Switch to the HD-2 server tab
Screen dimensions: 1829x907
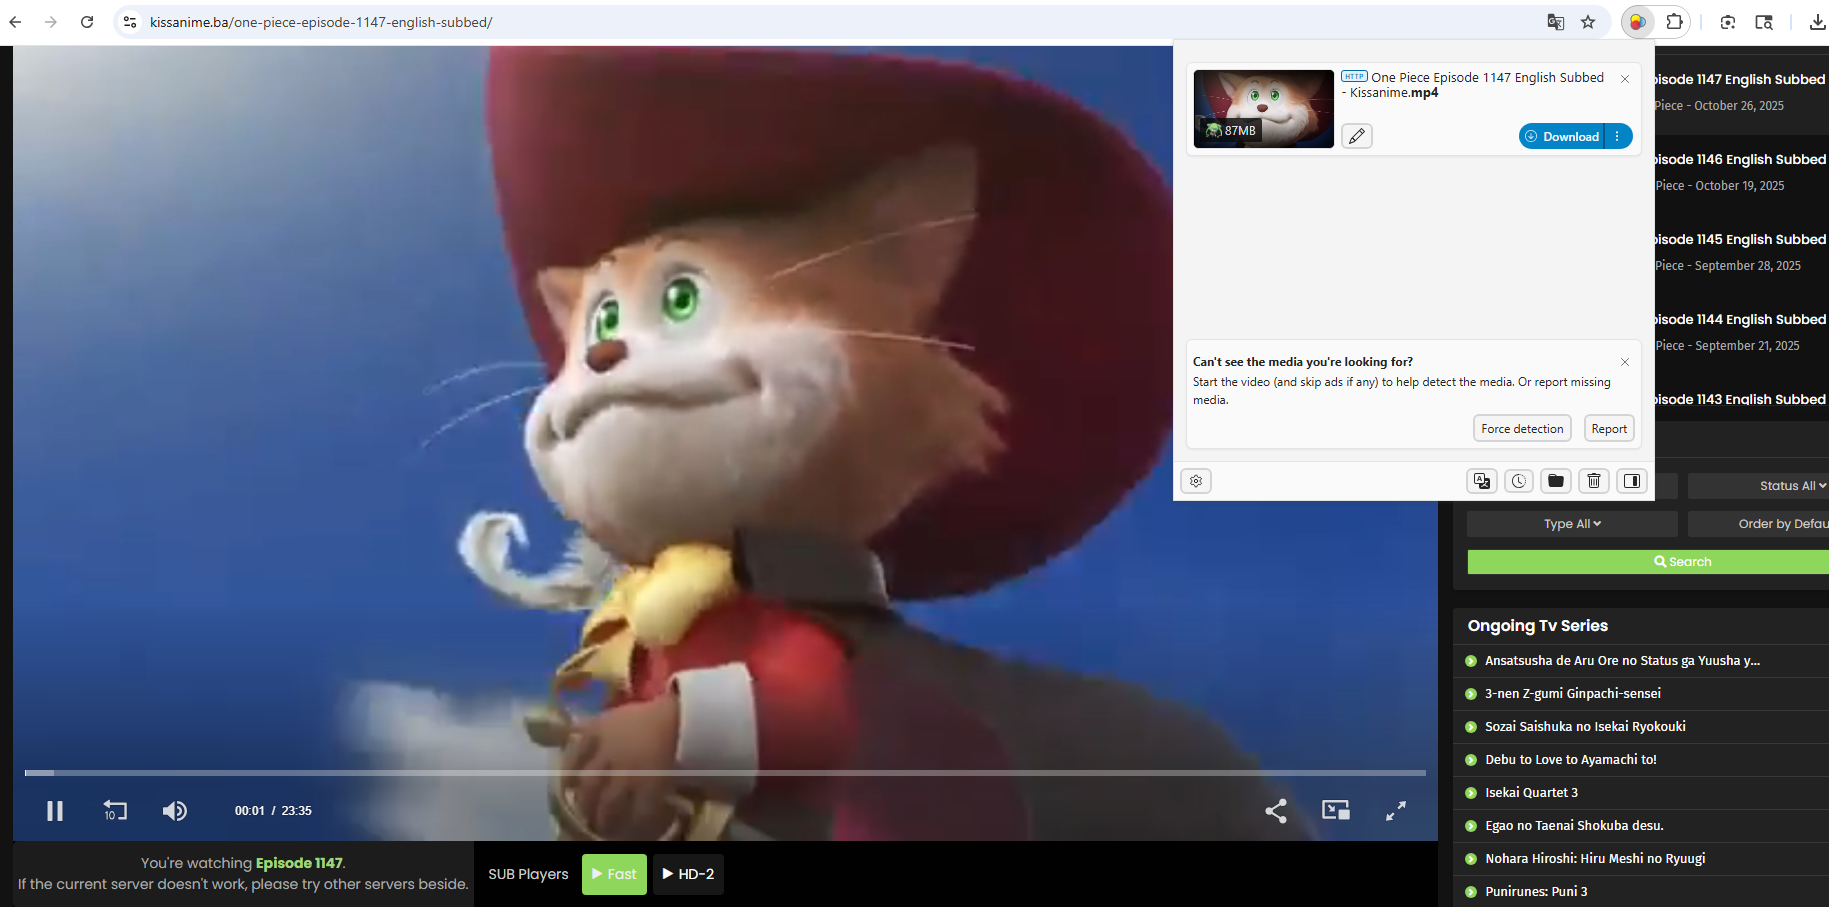click(687, 873)
